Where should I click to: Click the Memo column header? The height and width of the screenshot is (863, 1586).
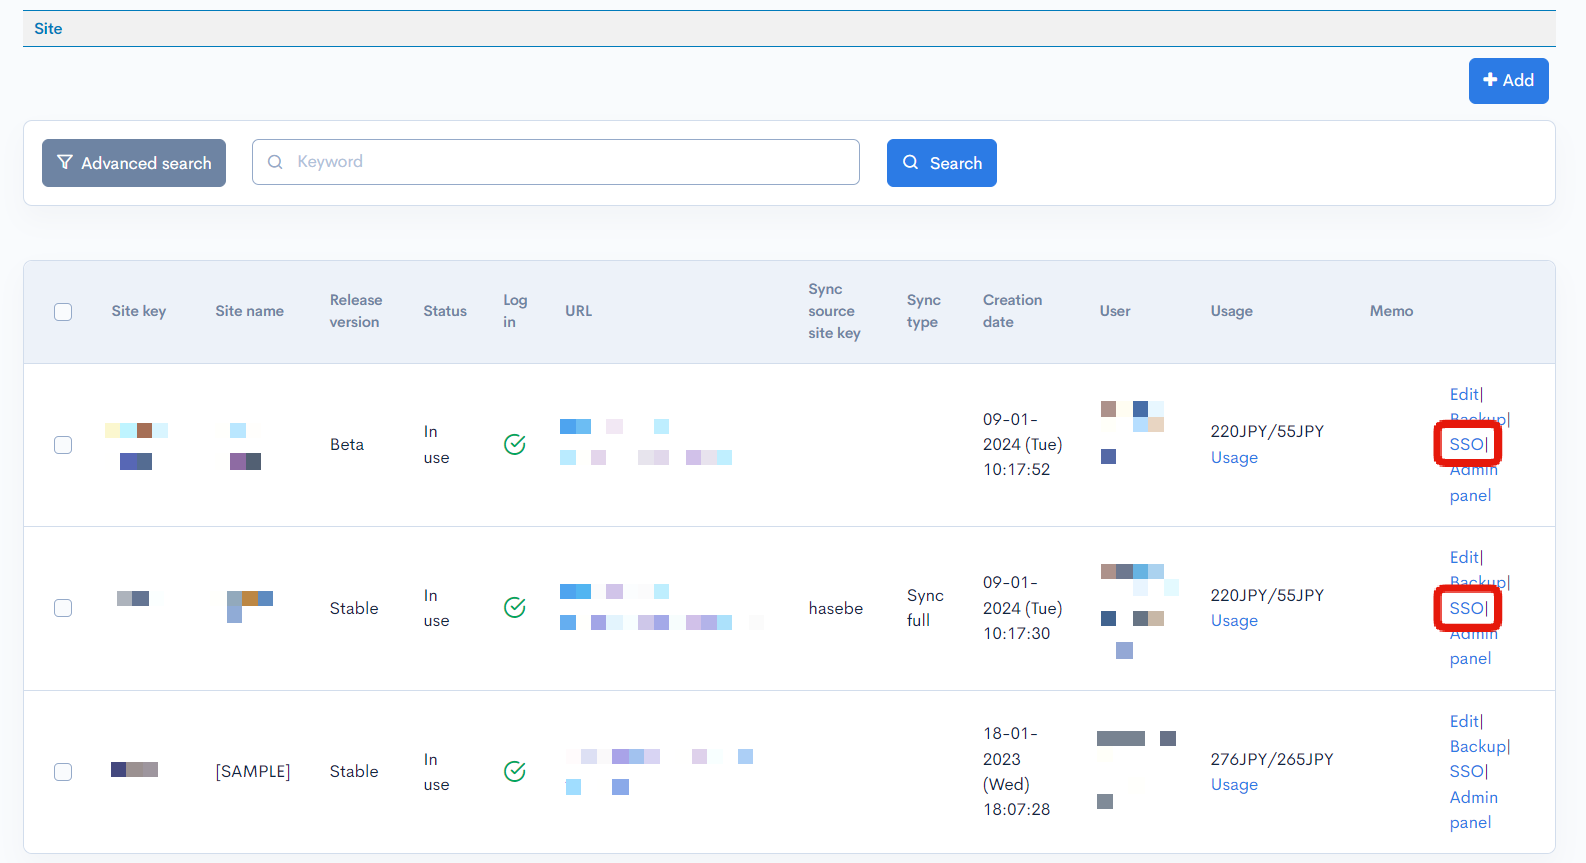coord(1391,311)
